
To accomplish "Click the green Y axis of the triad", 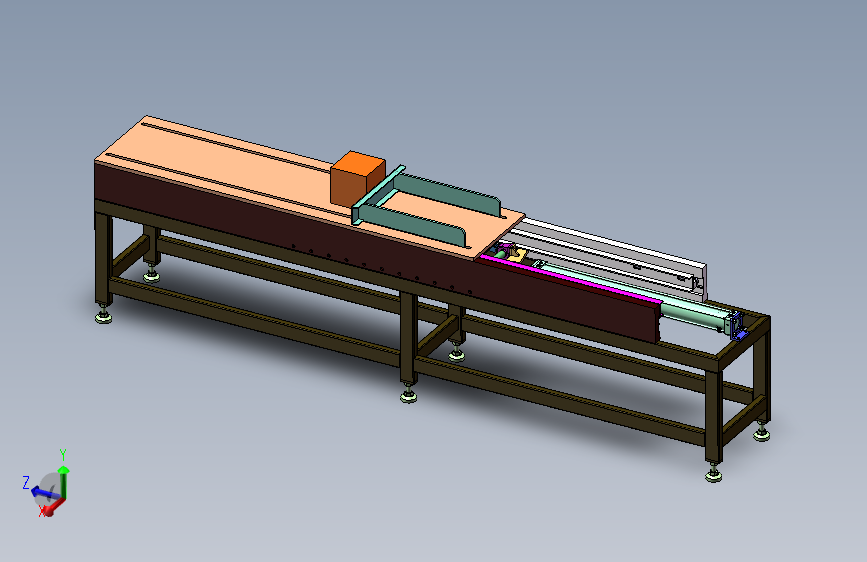I will (x=64, y=480).
